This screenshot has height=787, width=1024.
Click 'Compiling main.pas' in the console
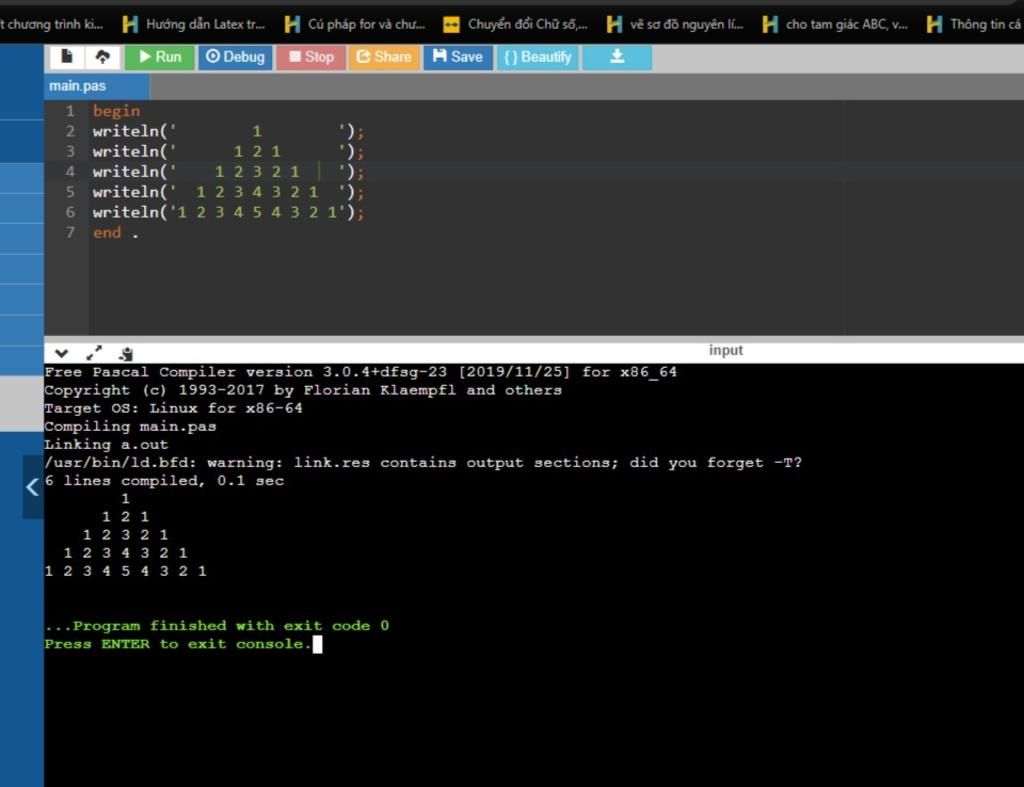[x=130, y=426]
